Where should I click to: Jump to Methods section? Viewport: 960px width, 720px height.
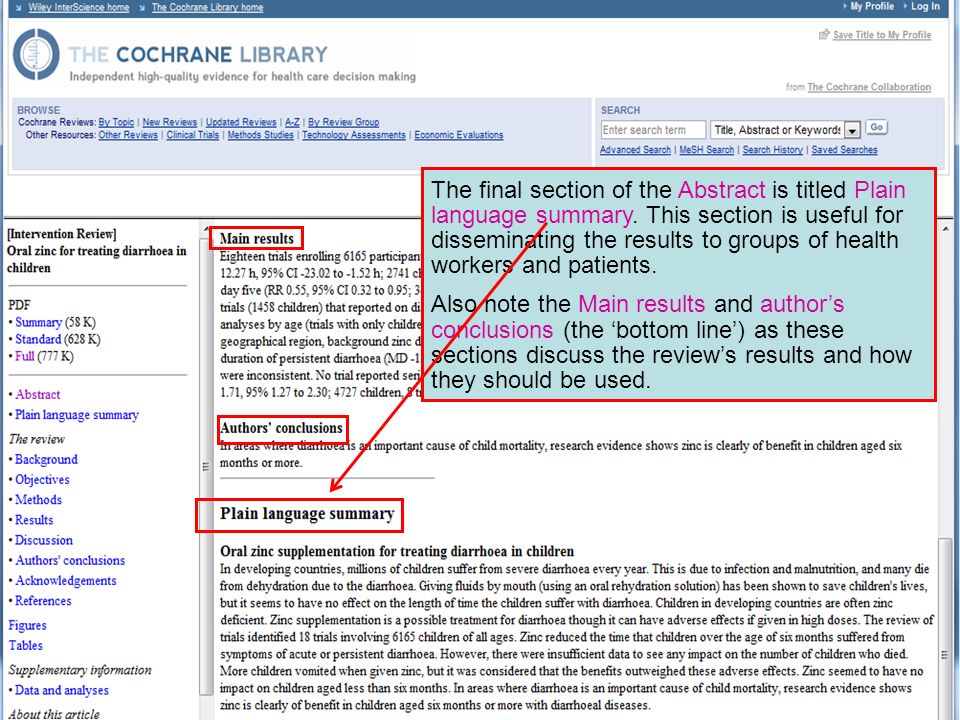[x=38, y=500]
